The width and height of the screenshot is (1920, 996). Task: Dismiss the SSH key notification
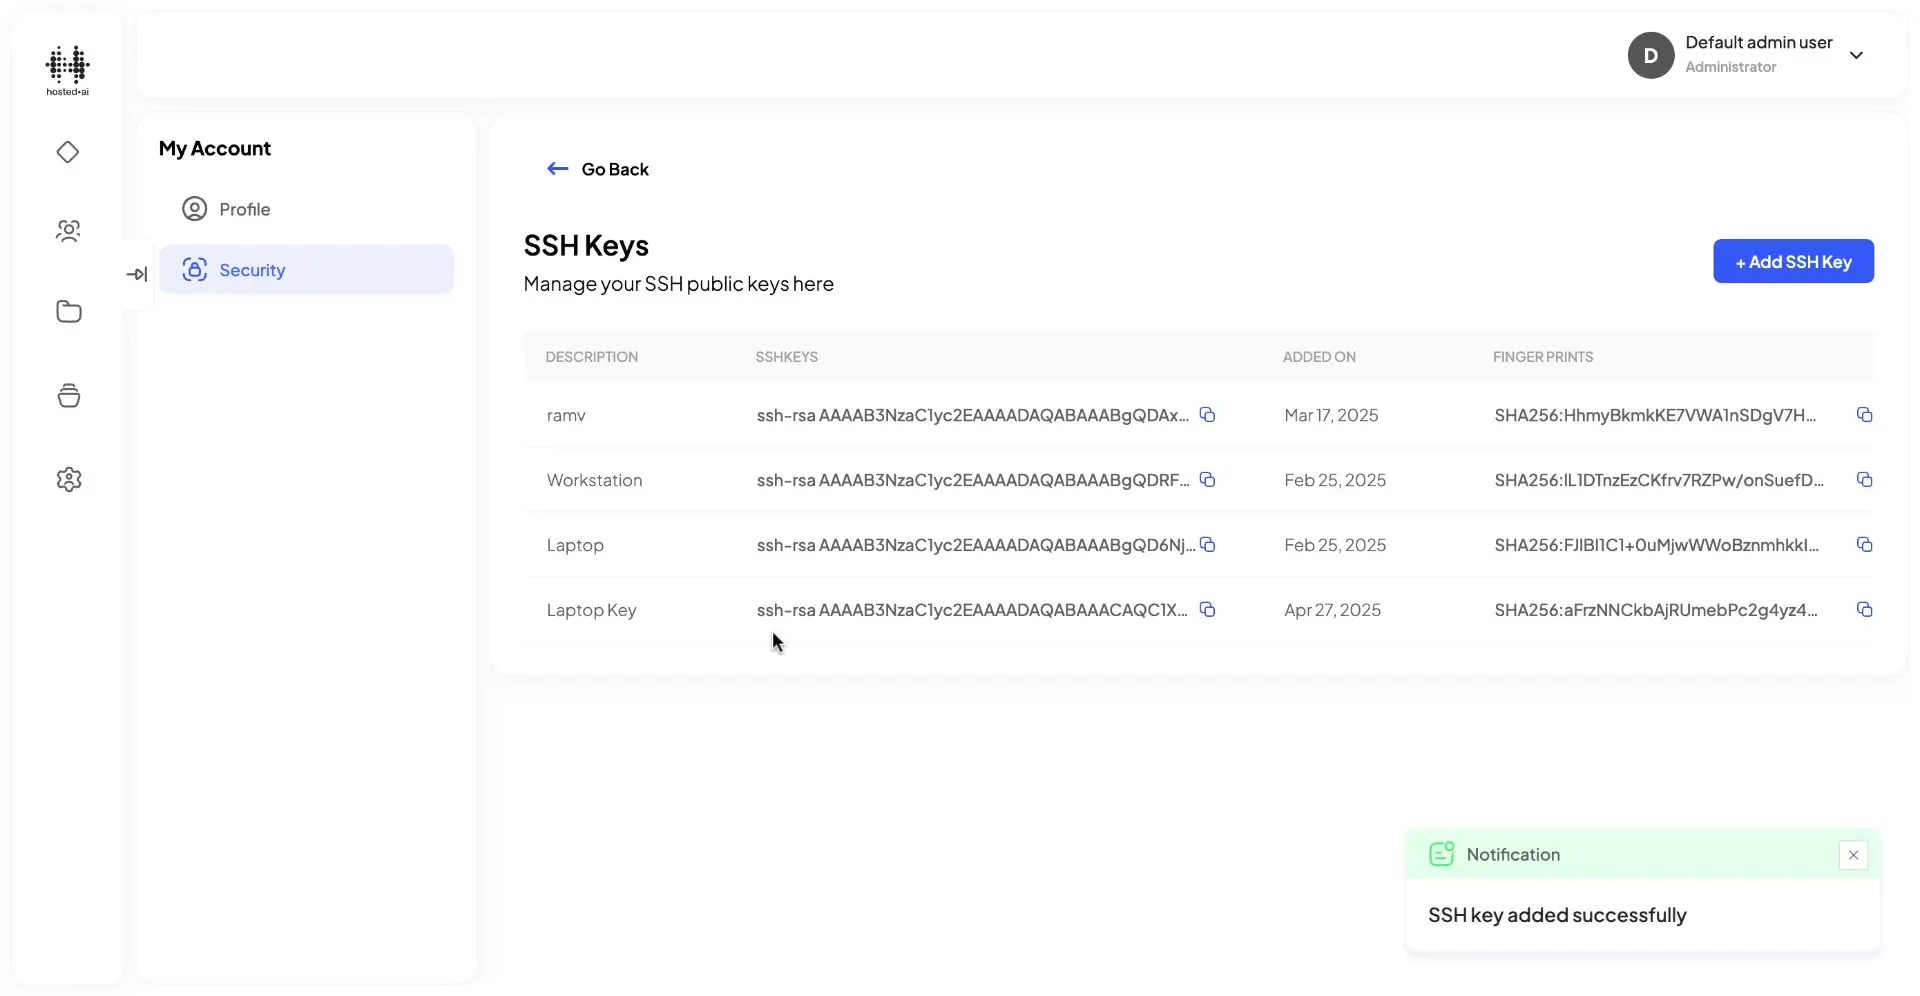tap(1853, 855)
